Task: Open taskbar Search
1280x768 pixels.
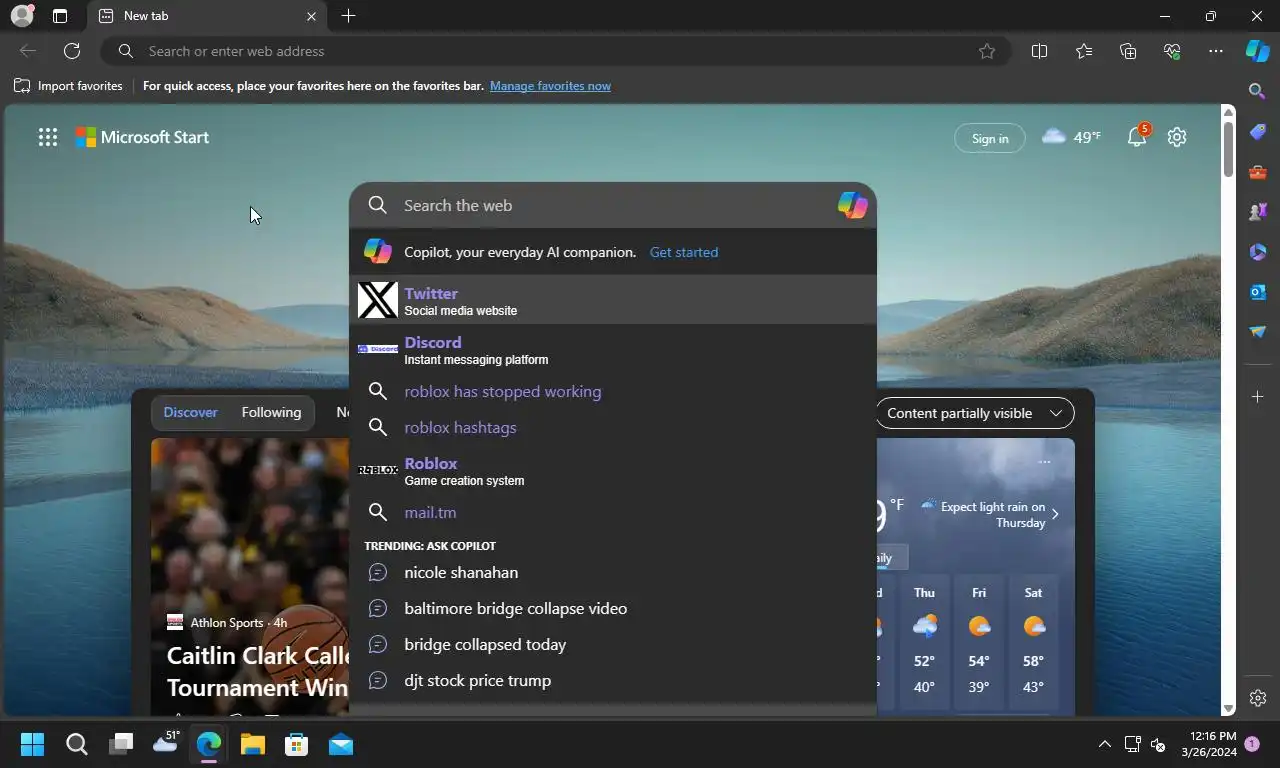Action: click(77, 744)
